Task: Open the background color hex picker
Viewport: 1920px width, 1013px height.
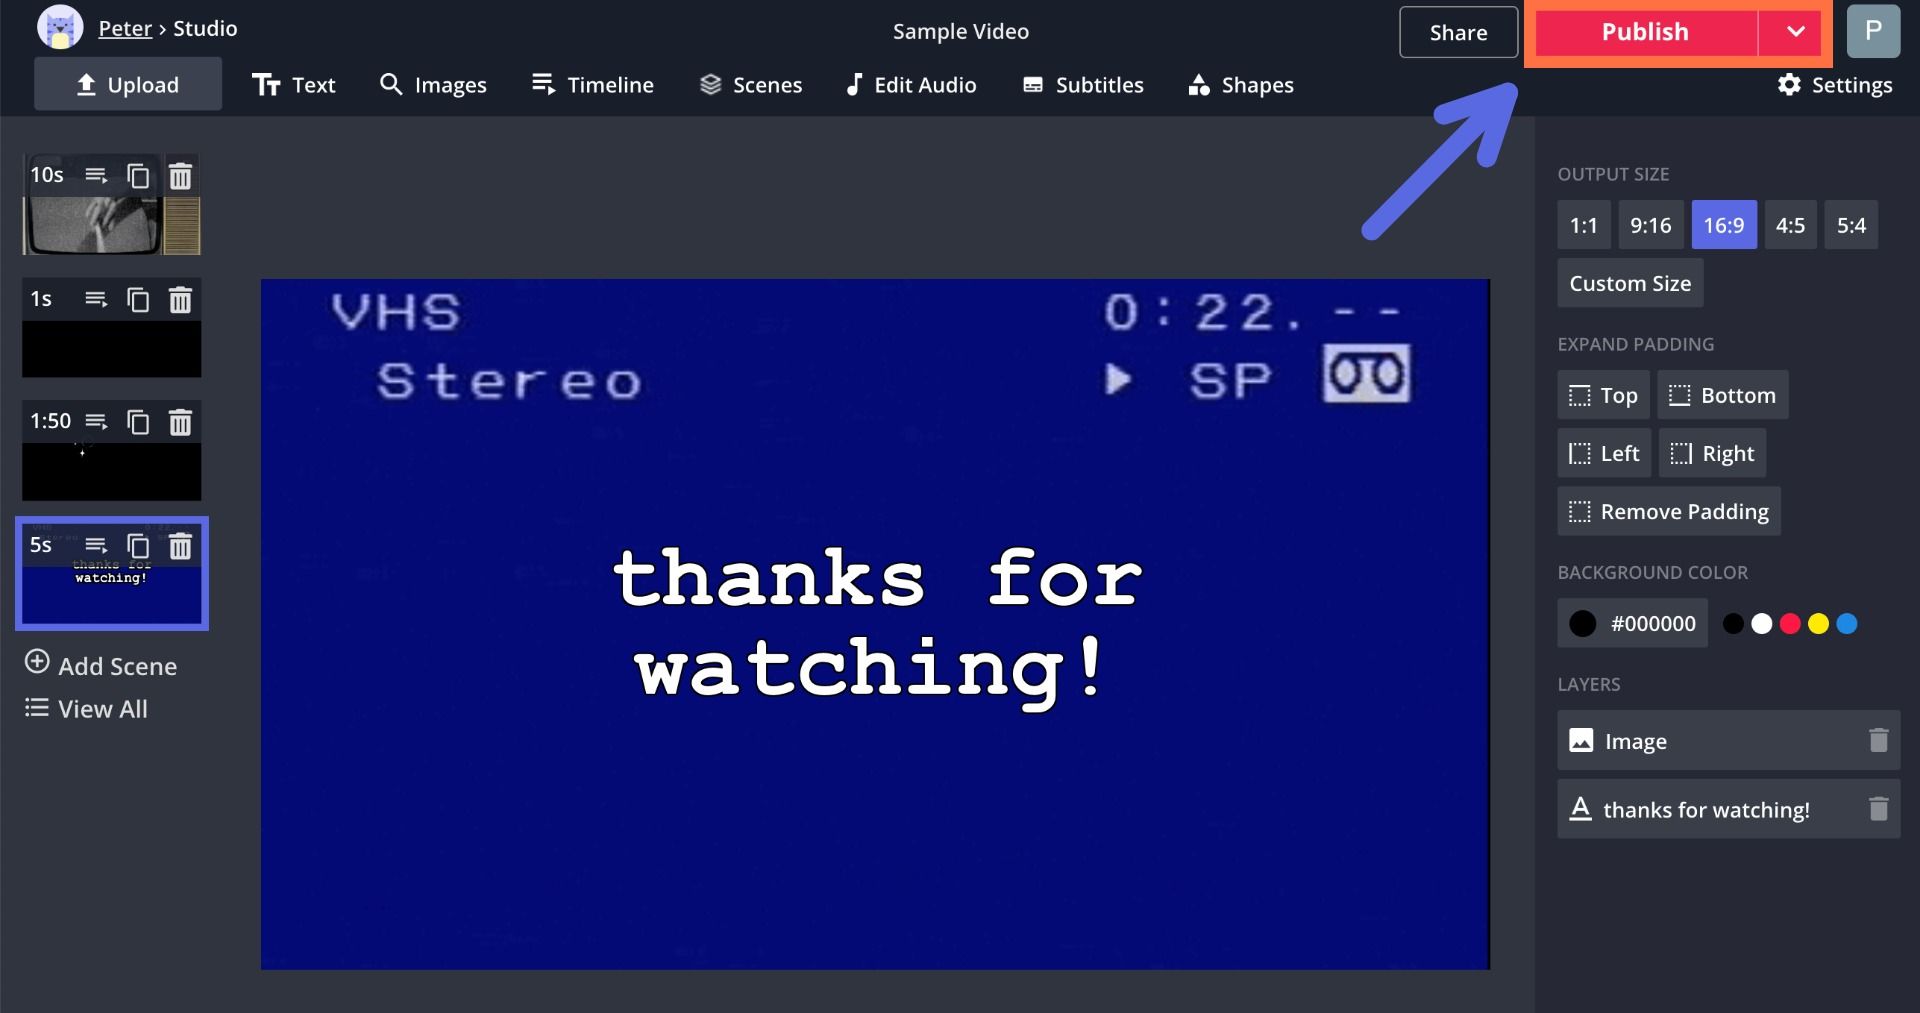Action: tap(1632, 624)
